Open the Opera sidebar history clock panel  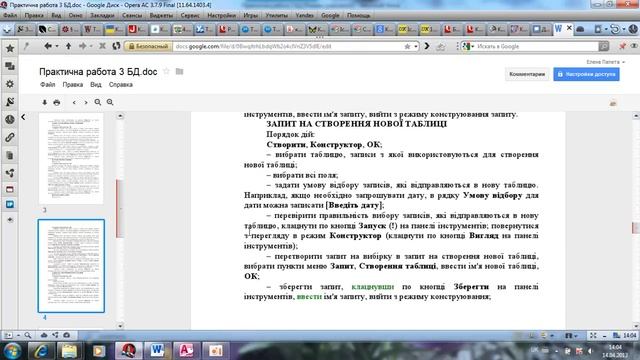pyautogui.click(x=10, y=120)
